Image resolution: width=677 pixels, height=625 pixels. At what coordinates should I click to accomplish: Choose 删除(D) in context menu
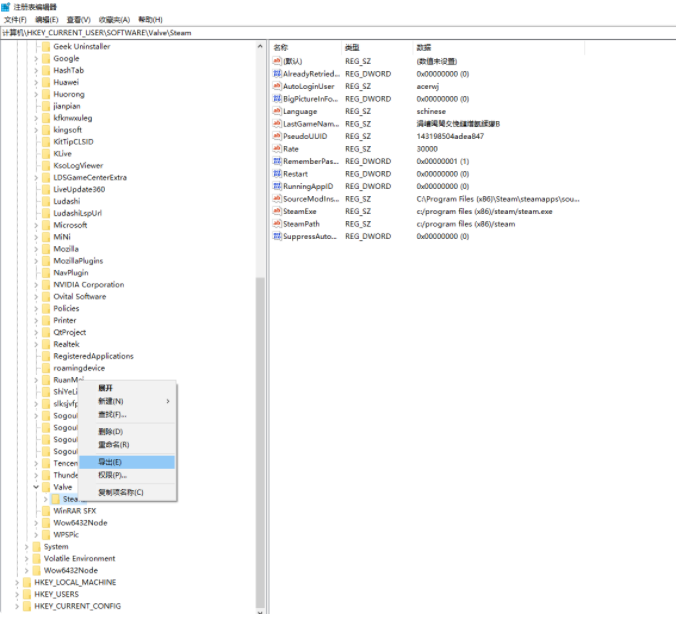[x=127, y=432]
